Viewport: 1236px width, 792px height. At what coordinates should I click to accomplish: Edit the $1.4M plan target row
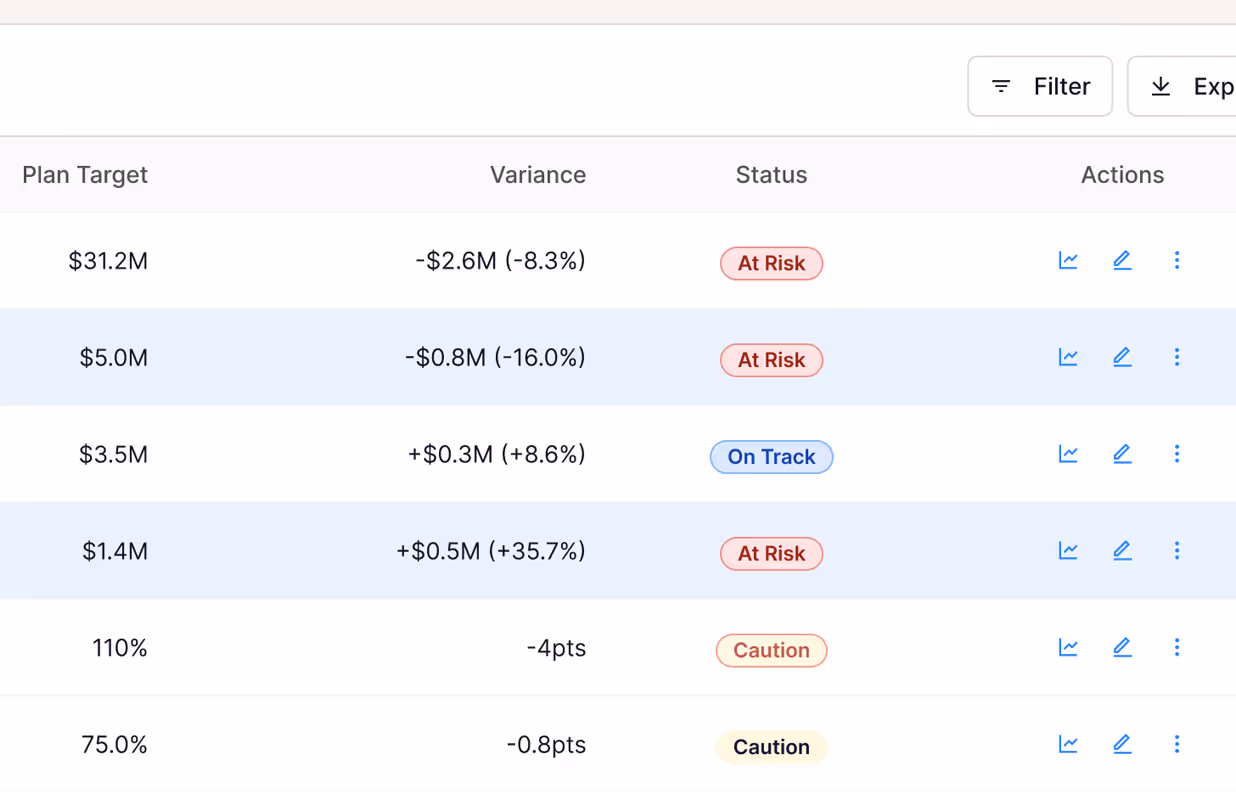pyautogui.click(x=1122, y=551)
